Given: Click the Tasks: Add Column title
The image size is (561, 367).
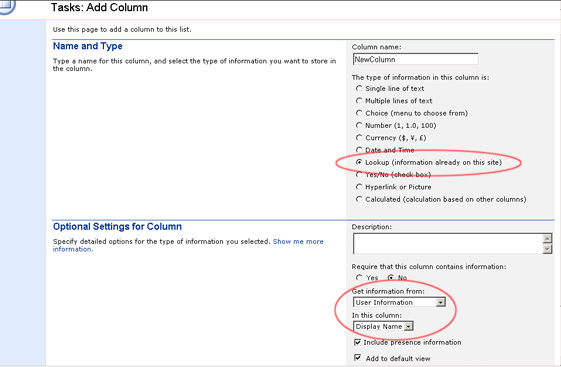Looking at the screenshot, I should pyautogui.click(x=99, y=8).
